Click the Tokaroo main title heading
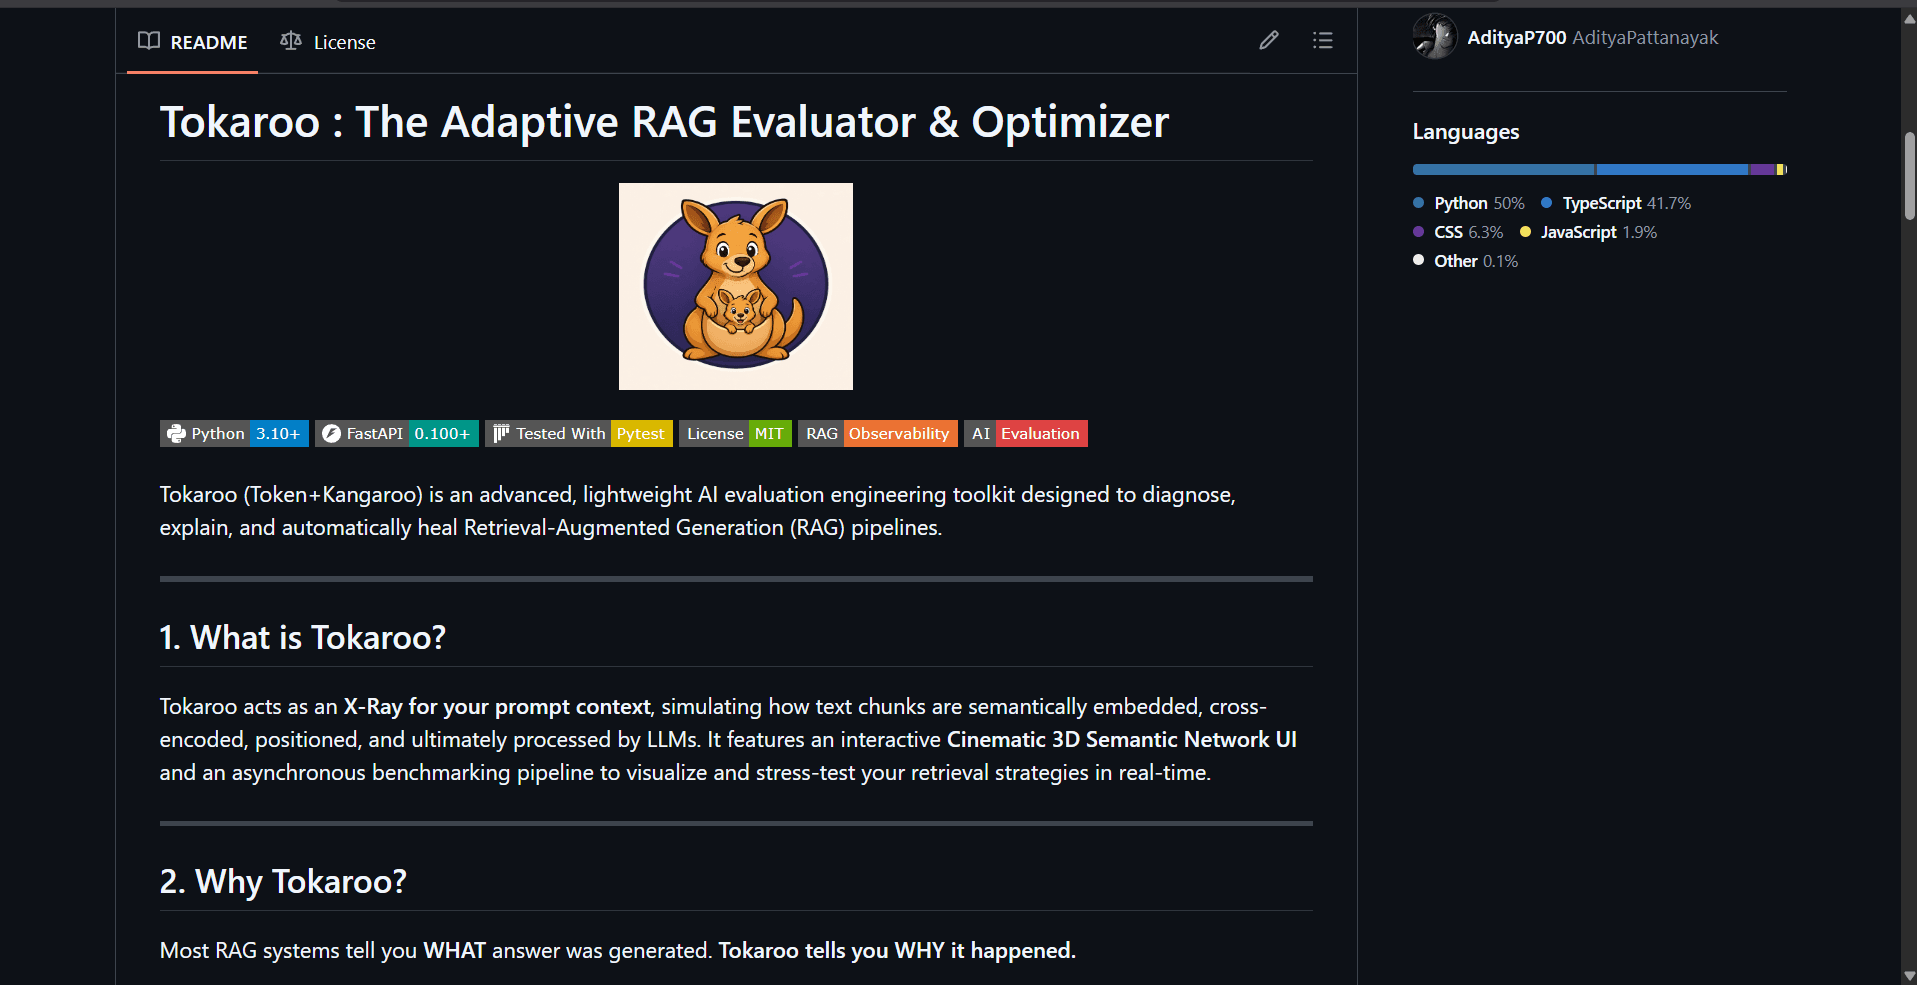Image resolution: width=1917 pixels, height=985 pixels. (x=664, y=122)
